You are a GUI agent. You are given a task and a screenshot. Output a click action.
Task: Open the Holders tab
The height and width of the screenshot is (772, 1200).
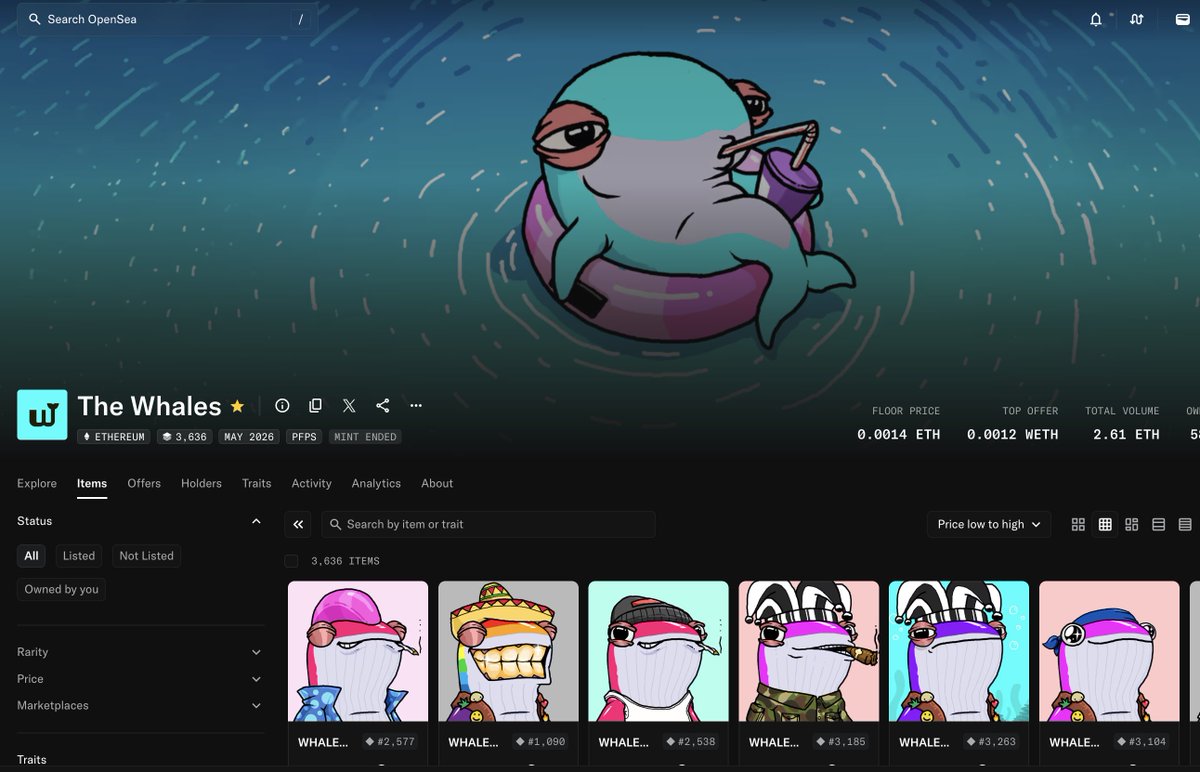click(201, 483)
